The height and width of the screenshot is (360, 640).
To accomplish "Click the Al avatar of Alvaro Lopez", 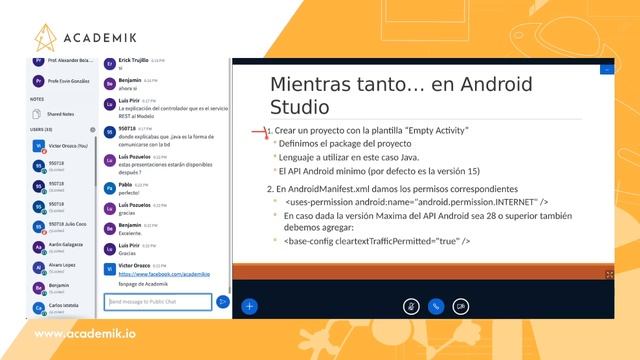I will [x=38, y=267].
